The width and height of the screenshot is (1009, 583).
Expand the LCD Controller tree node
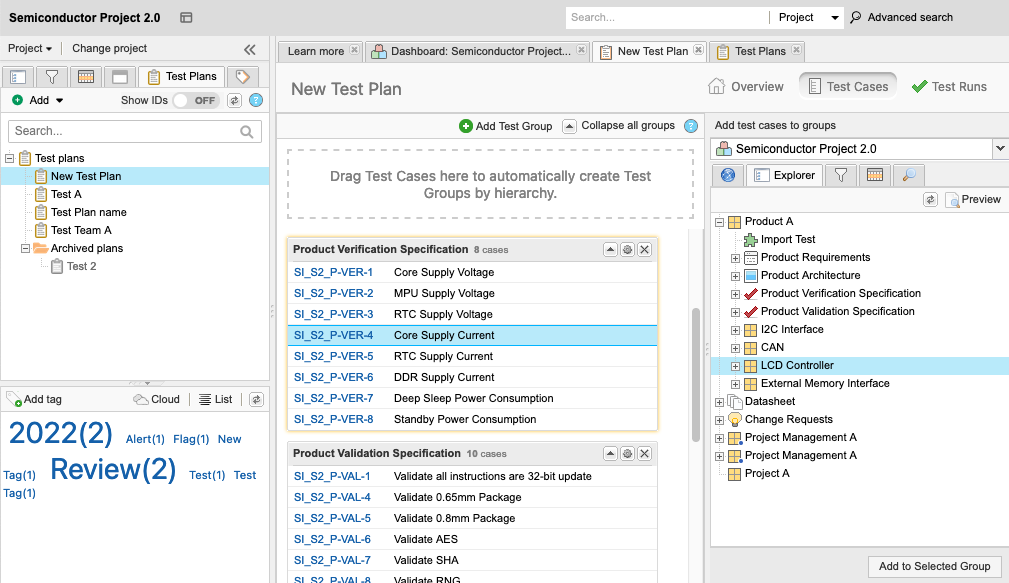(735, 366)
